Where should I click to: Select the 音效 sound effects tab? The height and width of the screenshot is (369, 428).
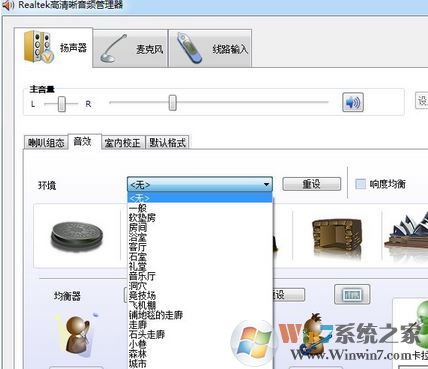(x=84, y=142)
